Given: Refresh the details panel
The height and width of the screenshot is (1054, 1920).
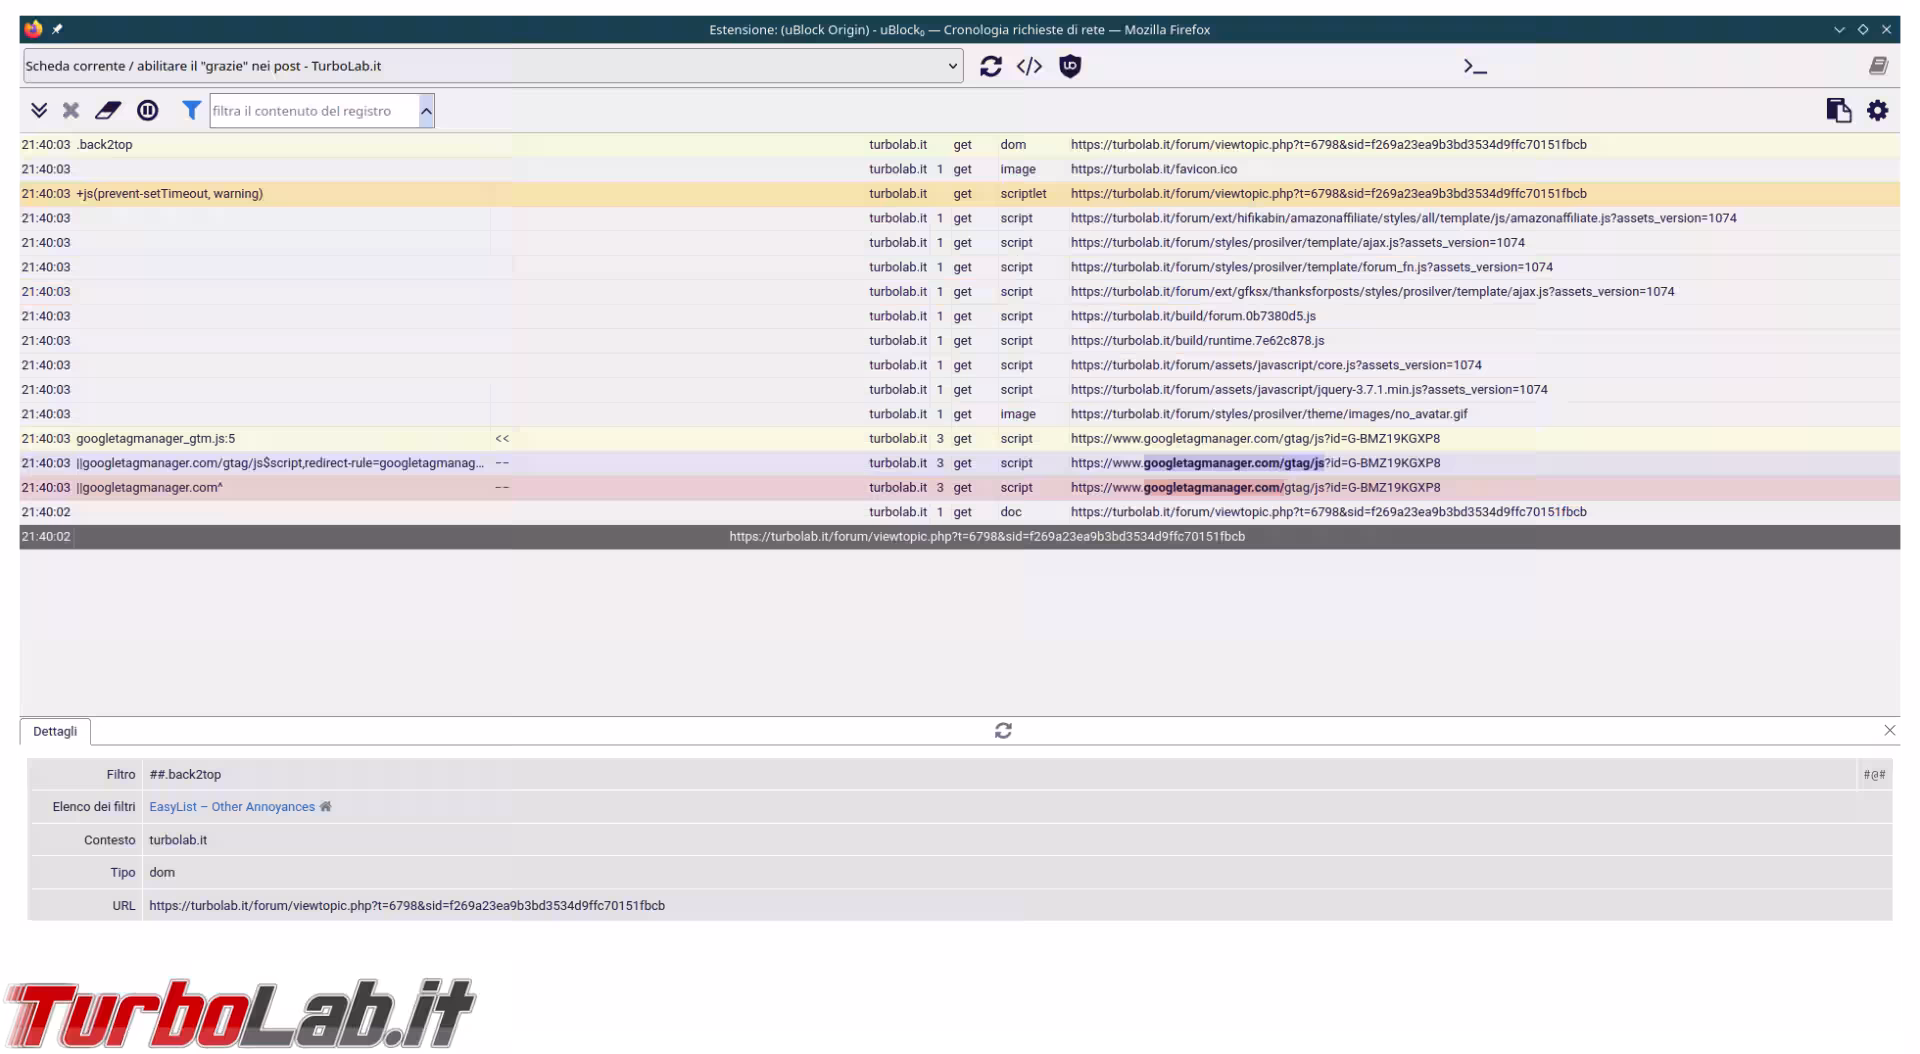Looking at the screenshot, I should click(1003, 731).
